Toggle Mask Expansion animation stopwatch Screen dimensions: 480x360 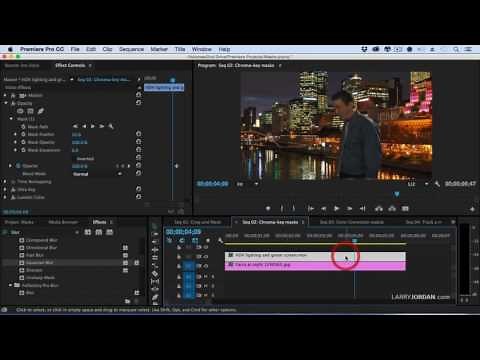[x=23, y=150]
